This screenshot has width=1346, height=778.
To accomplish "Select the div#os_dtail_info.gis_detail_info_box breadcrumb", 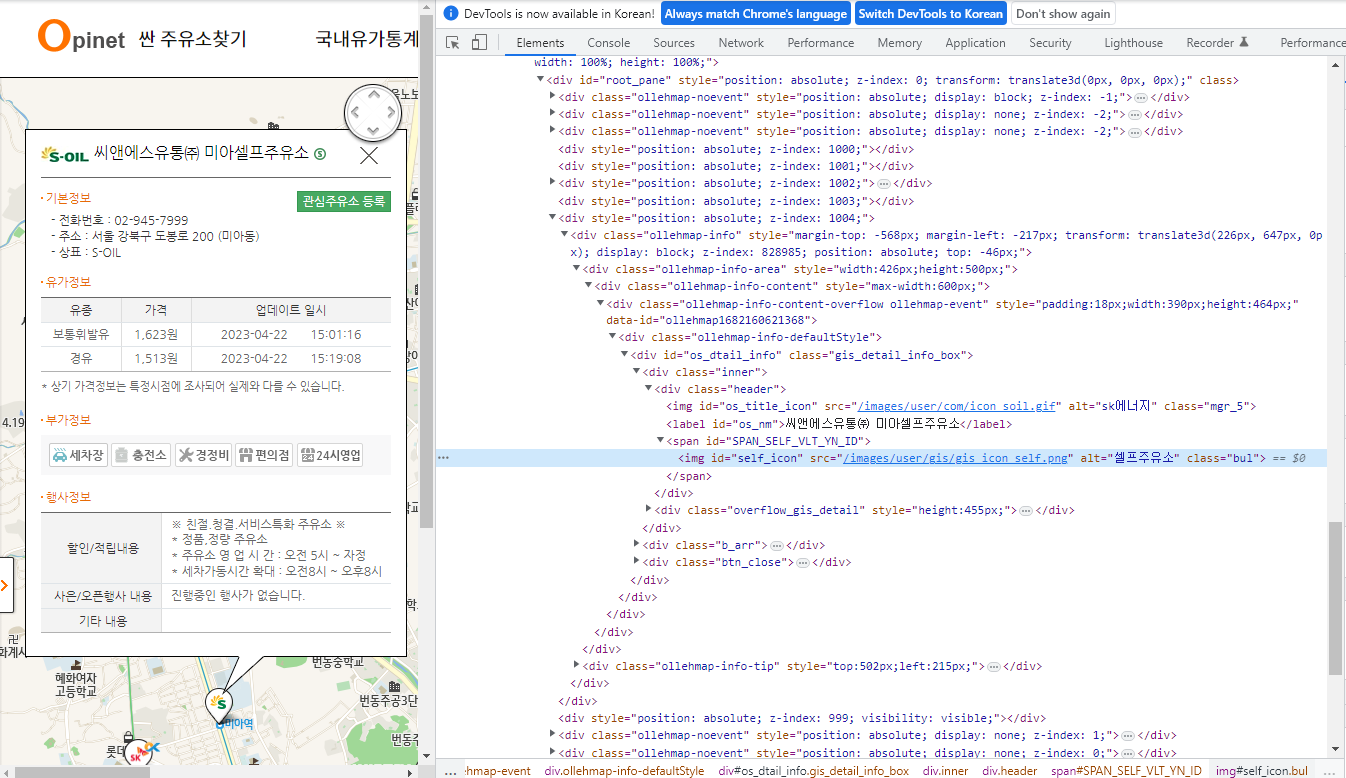I will [x=813, y=771].
